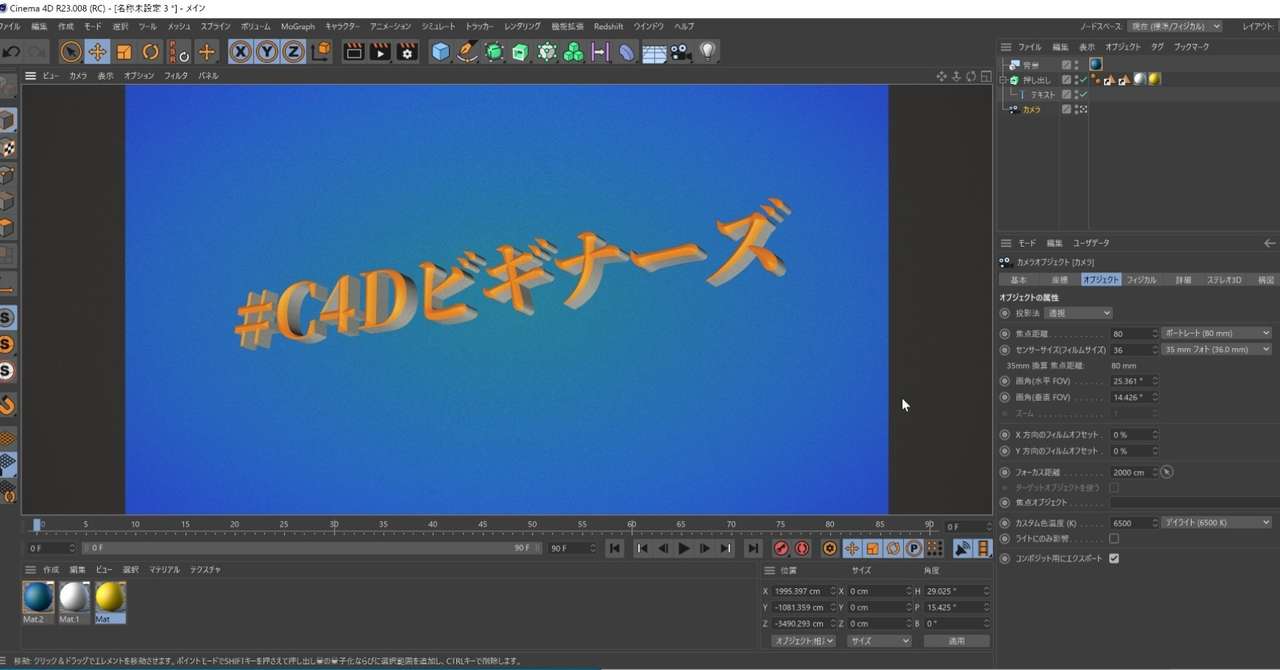The width and height of the screenshot is (1280, 670).
Task: Open the オブジェクト相対 coordinate mode dropdown
Action: point(803,641)
